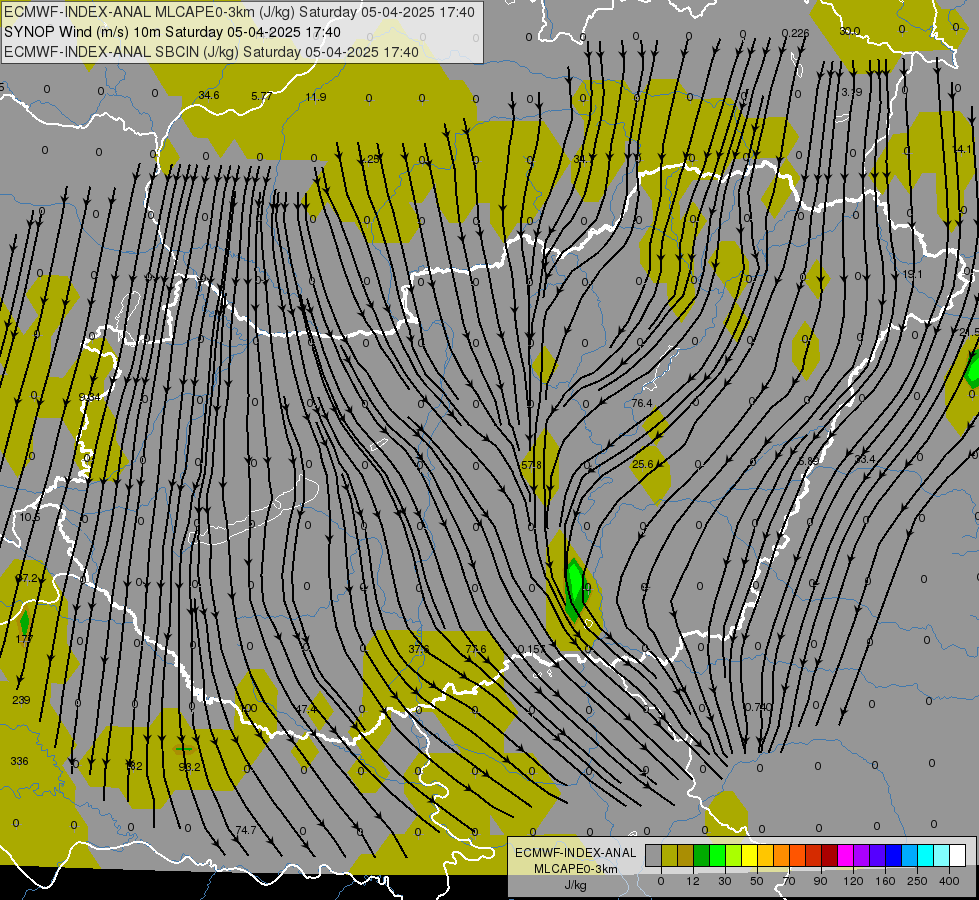
Task: Click the map value 74.7
Action: (245, 830)
